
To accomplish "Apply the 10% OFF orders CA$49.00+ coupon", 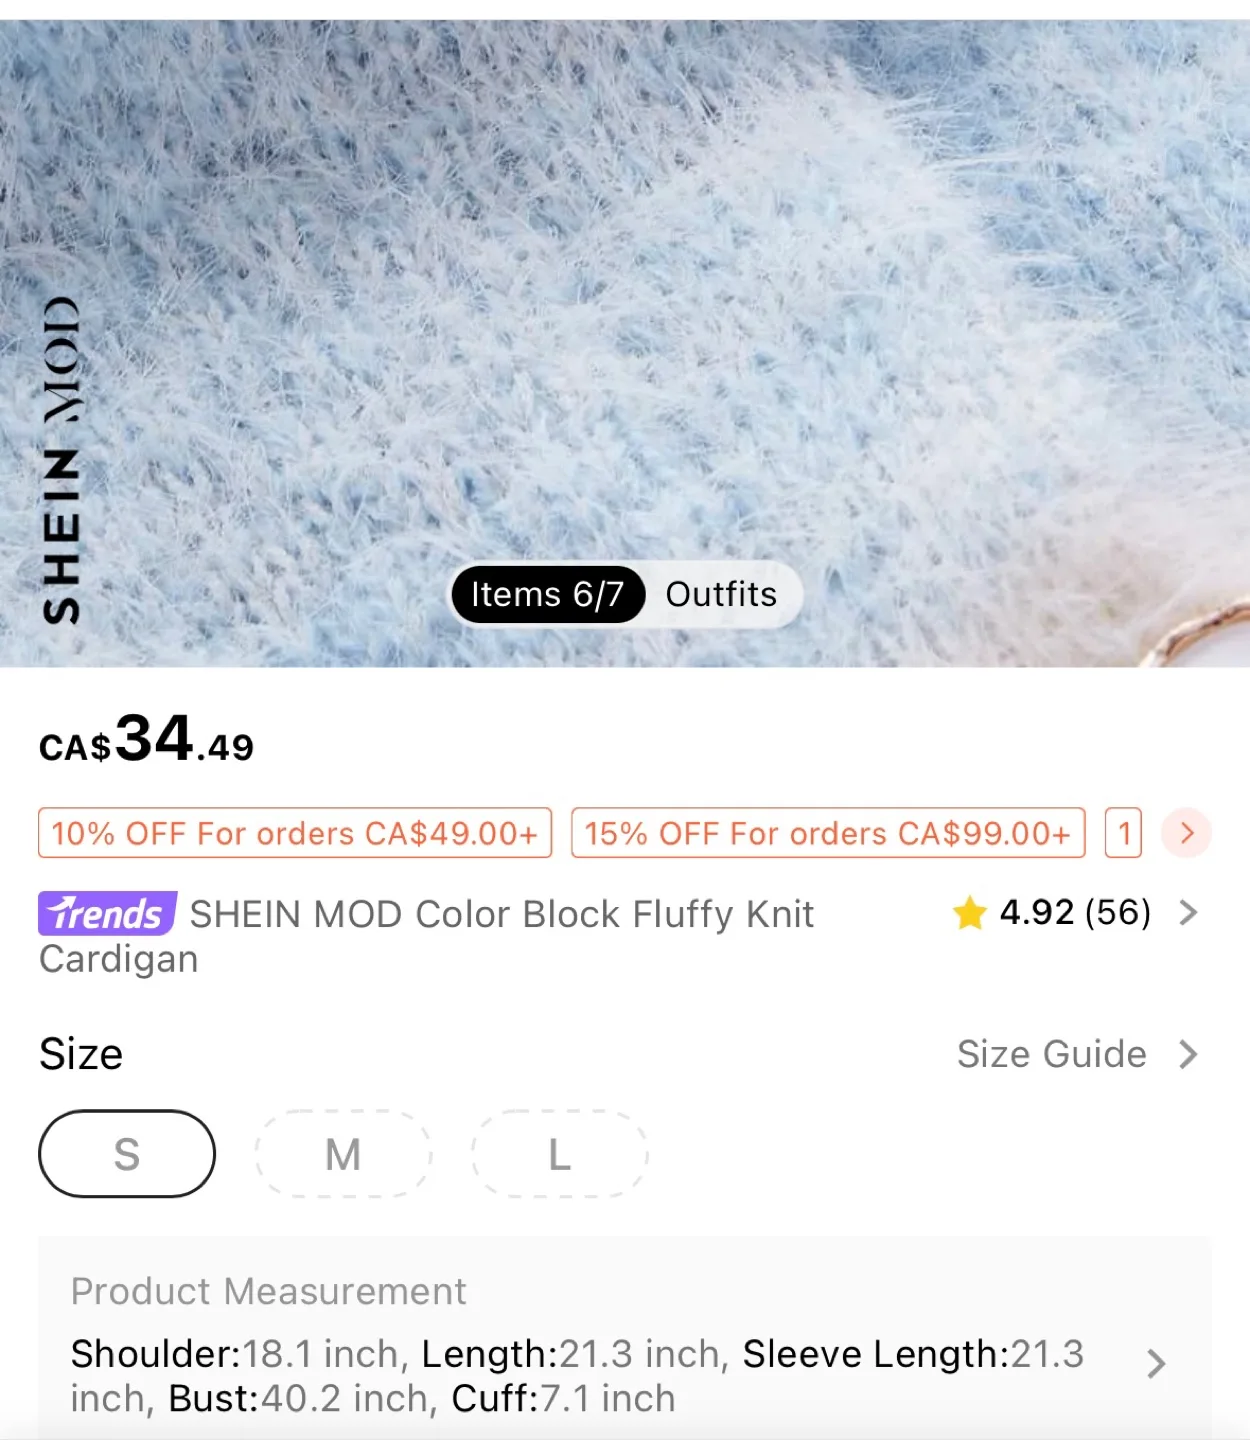I will (x=294, y=833).
